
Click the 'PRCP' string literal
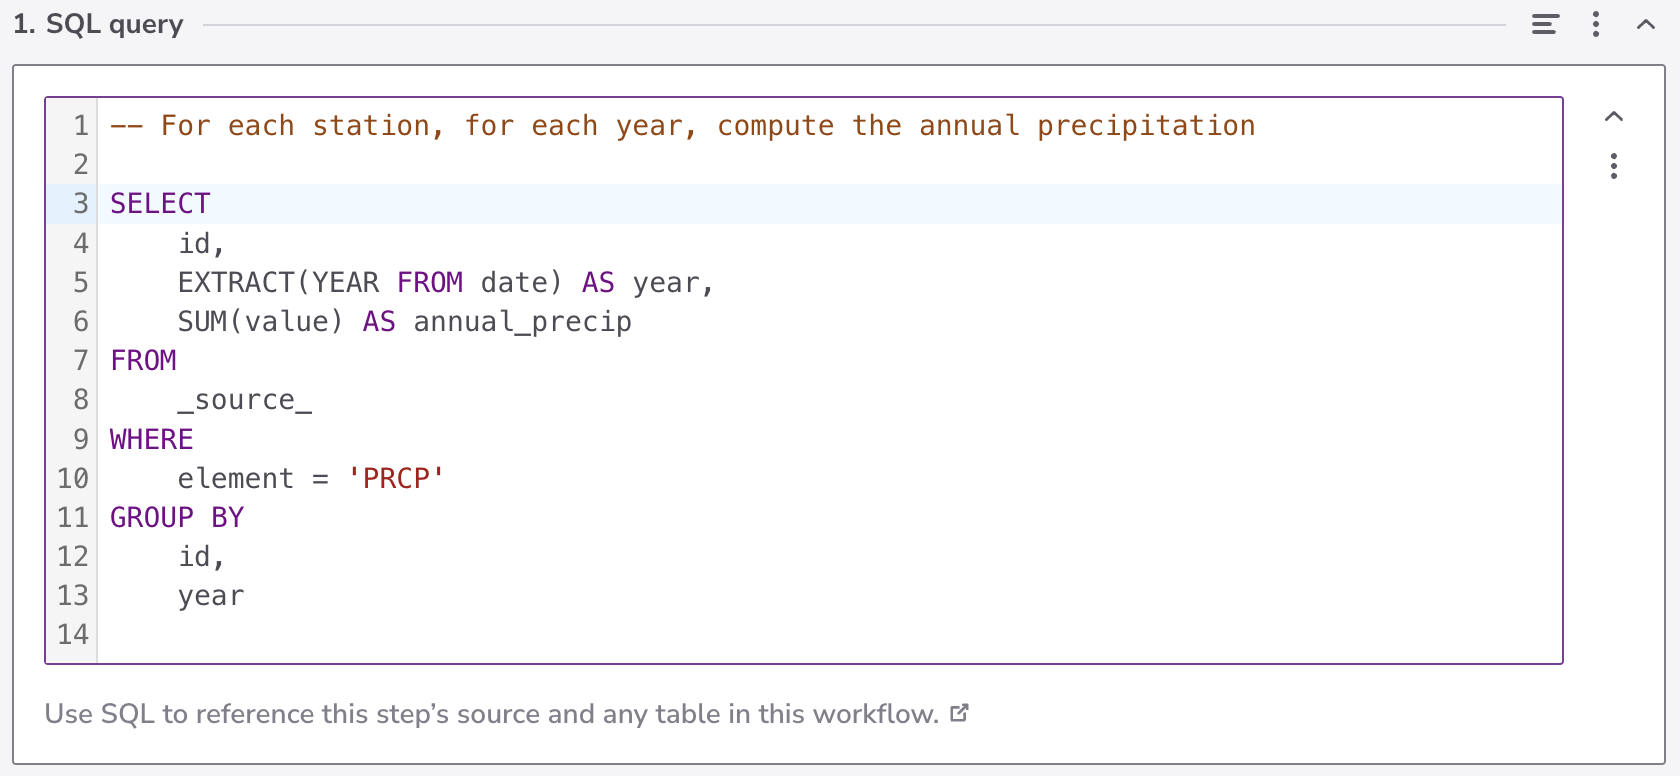396,479
